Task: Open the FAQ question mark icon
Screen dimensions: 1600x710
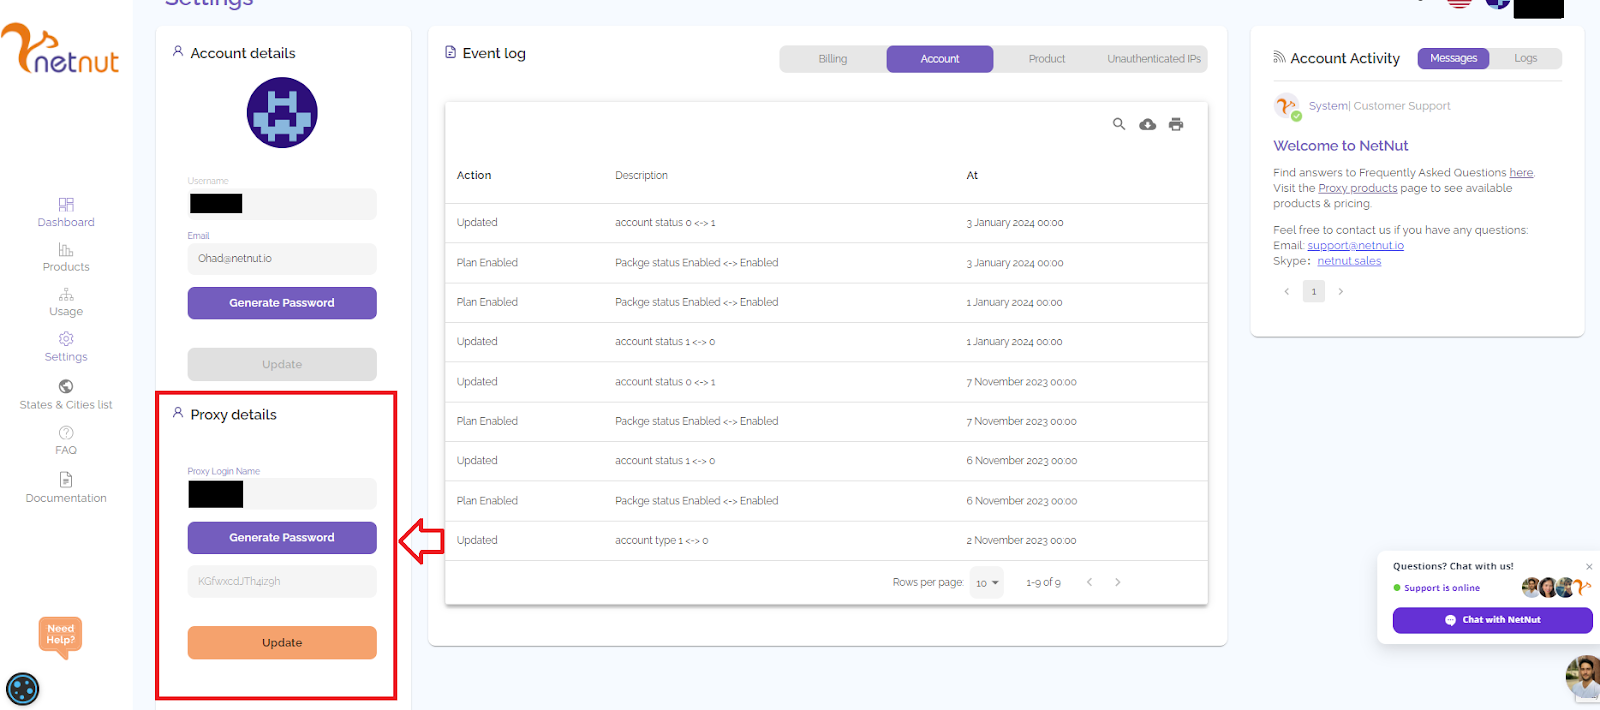Action: [x=66, y=433]
